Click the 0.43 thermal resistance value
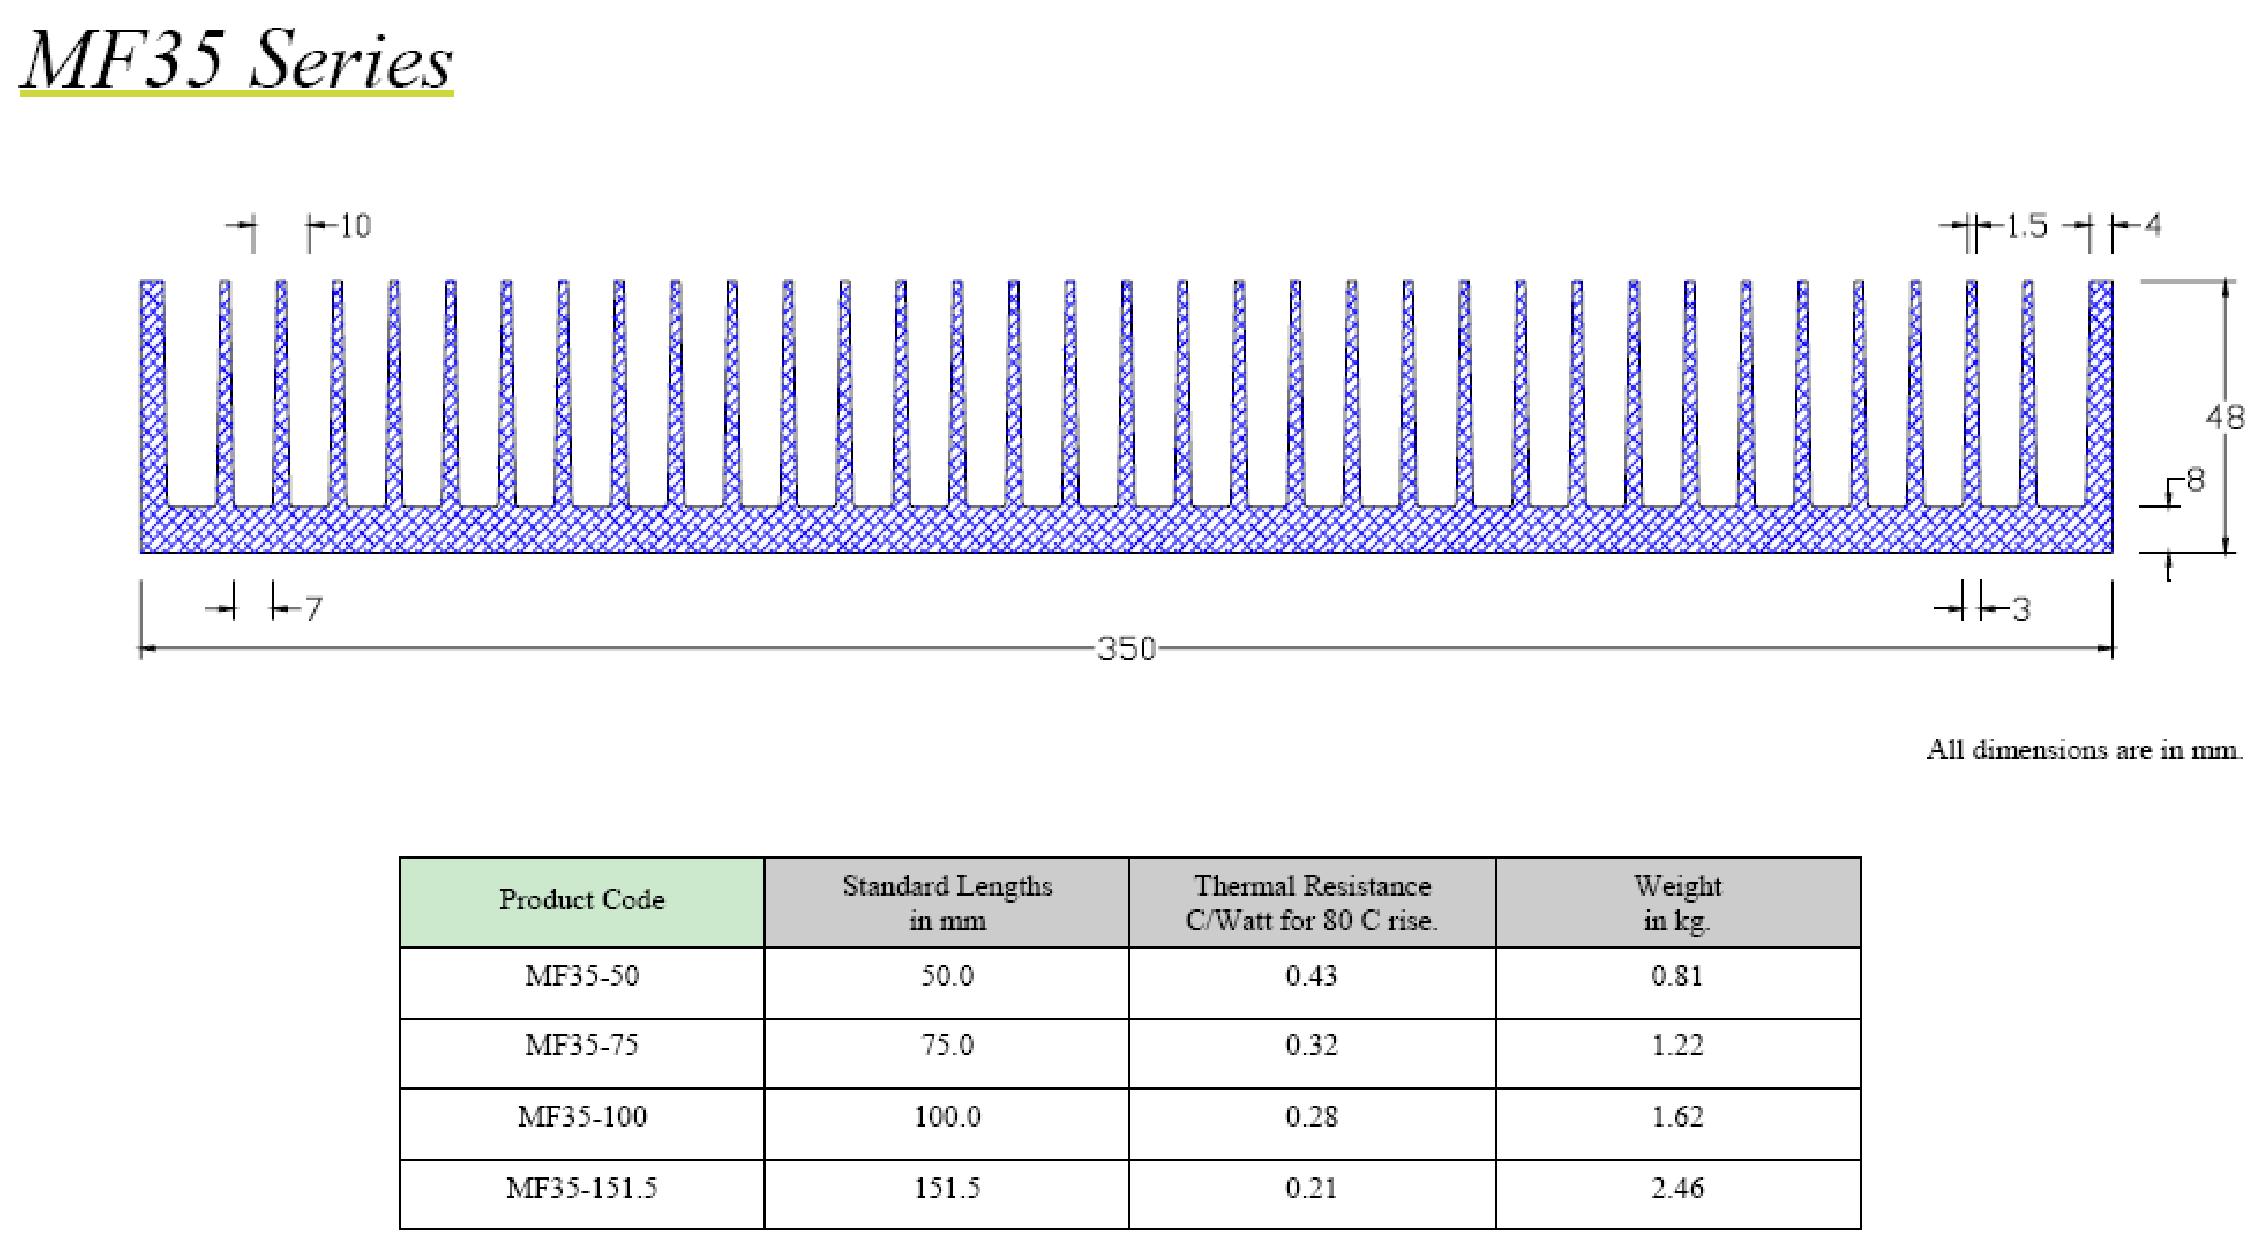The width and height of the screenshot is (2262, 1254). (1312, 975)
